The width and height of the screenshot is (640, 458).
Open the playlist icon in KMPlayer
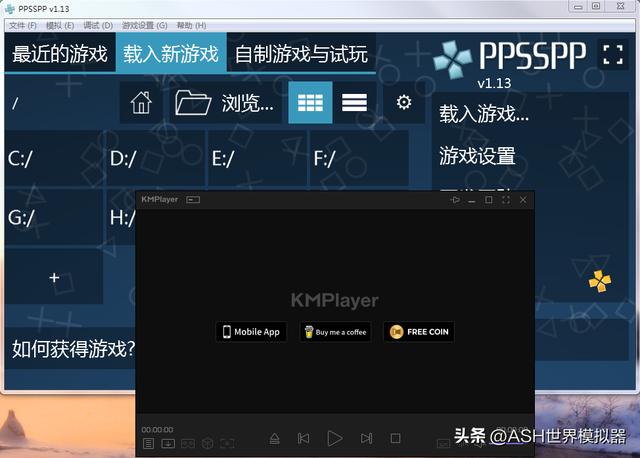click(x=148, y=443)
